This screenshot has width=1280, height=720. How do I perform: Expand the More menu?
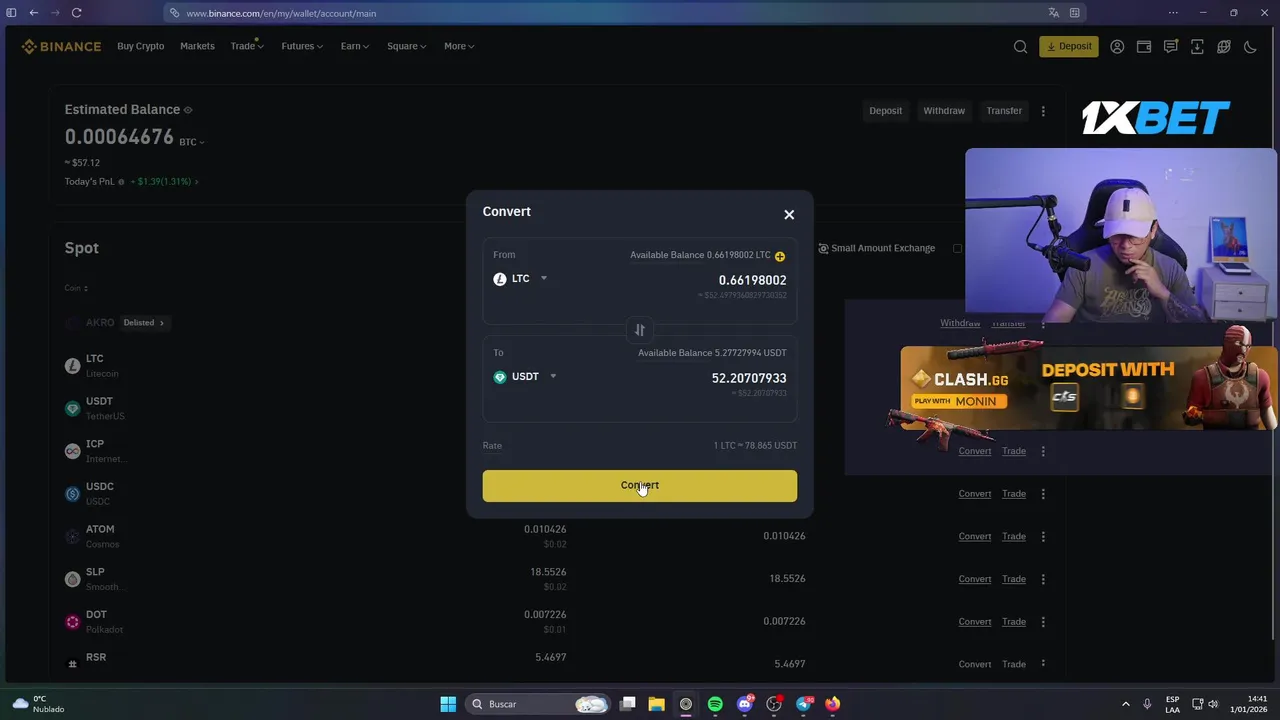click(459, 46)
